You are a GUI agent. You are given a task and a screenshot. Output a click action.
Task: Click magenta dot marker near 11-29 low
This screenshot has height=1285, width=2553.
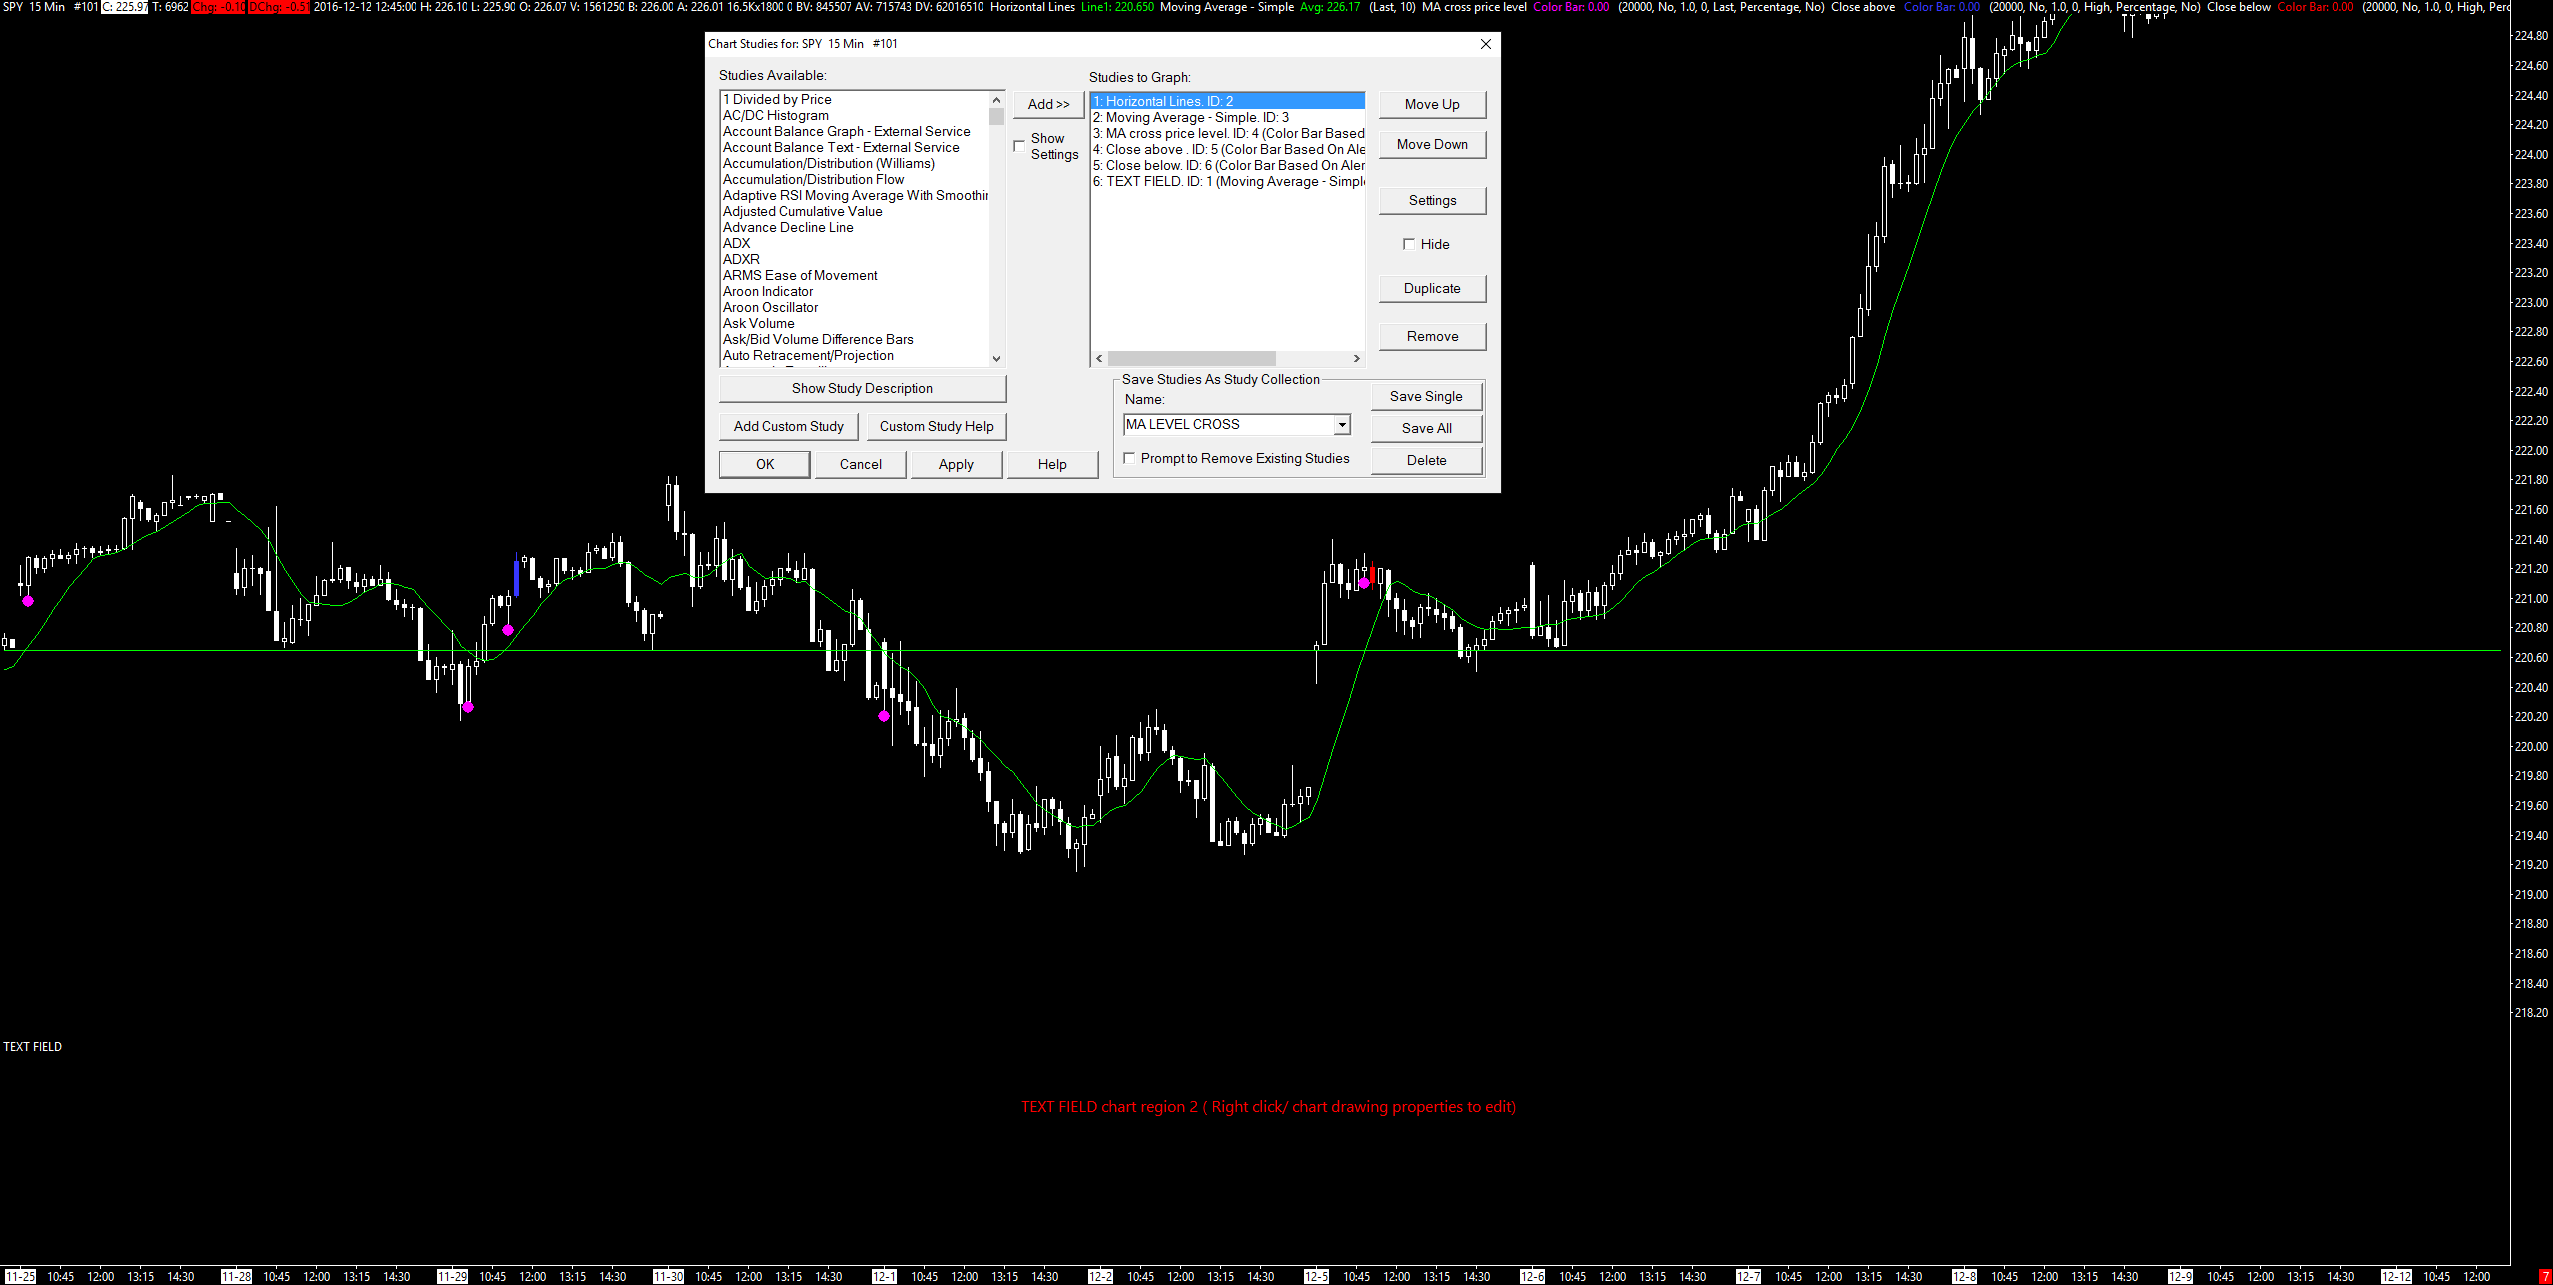pos(467,707)
